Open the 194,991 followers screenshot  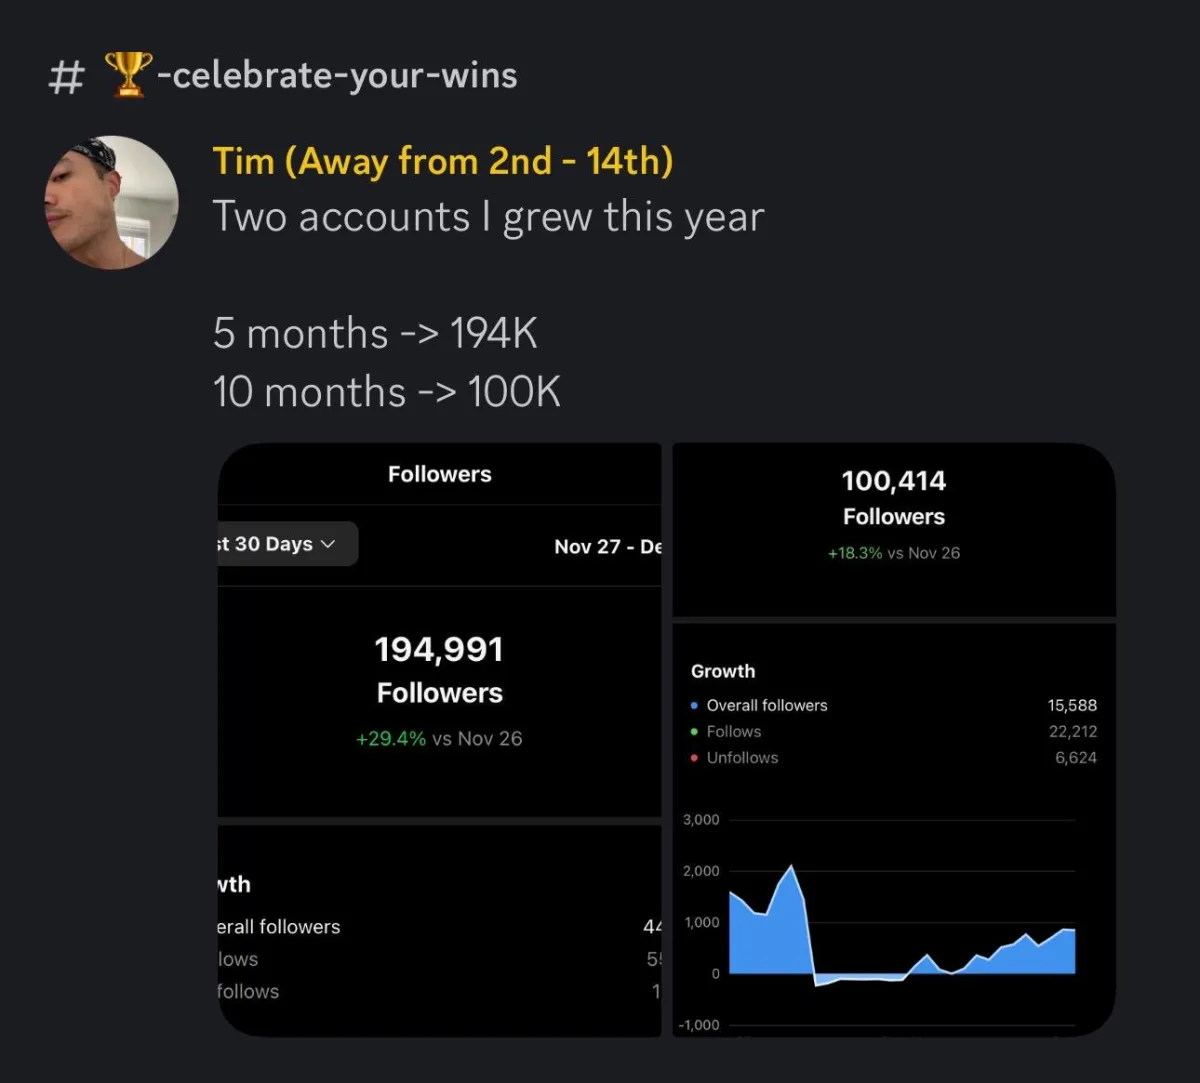tap(440, 740)
